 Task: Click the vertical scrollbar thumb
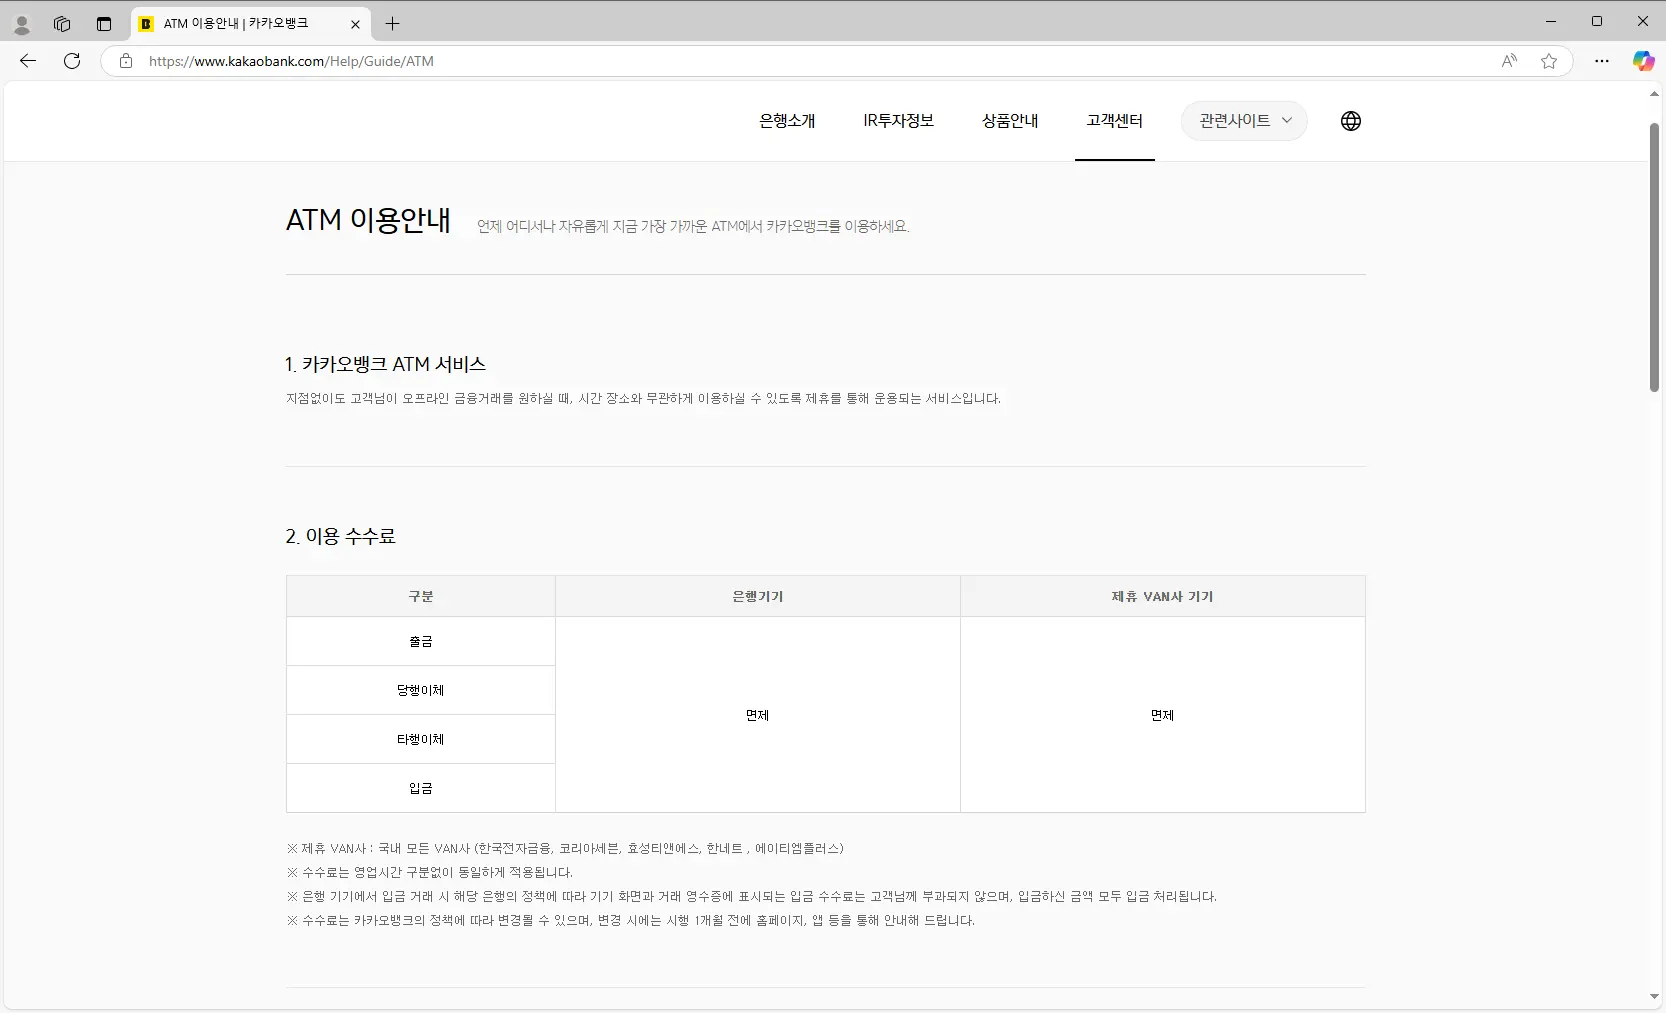pos(1654,257)
